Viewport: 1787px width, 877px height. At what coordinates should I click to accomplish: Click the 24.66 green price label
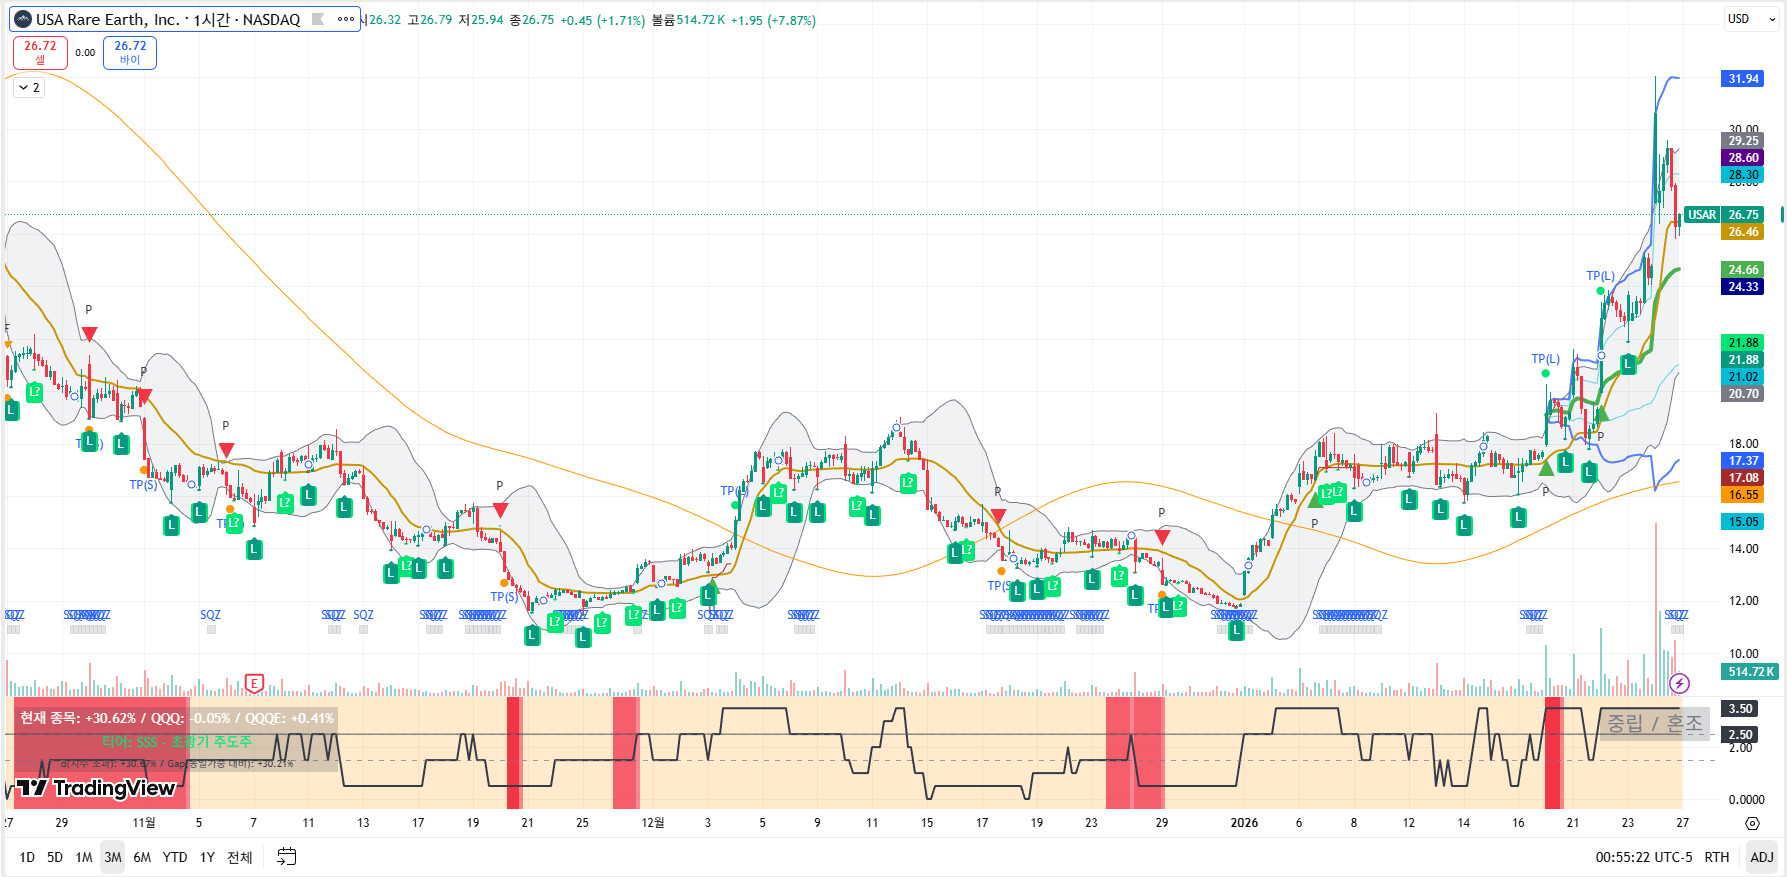coord(1743,270)
